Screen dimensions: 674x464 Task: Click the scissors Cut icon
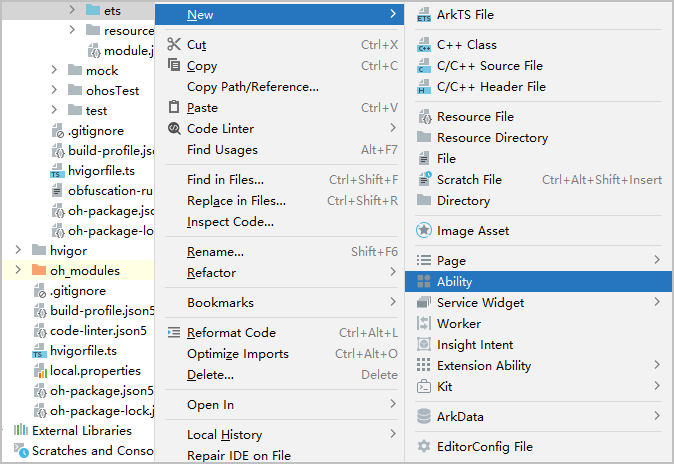click(174, 45)
